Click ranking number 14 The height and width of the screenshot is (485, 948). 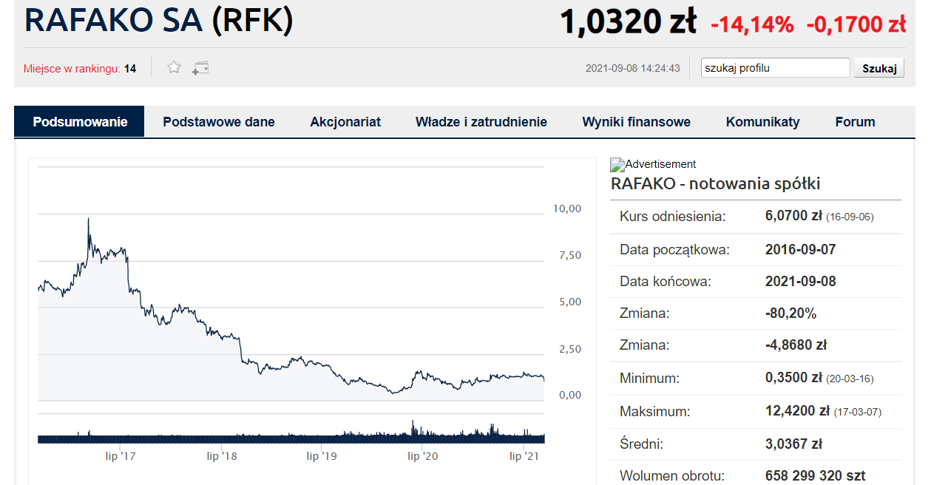point(130,68)
